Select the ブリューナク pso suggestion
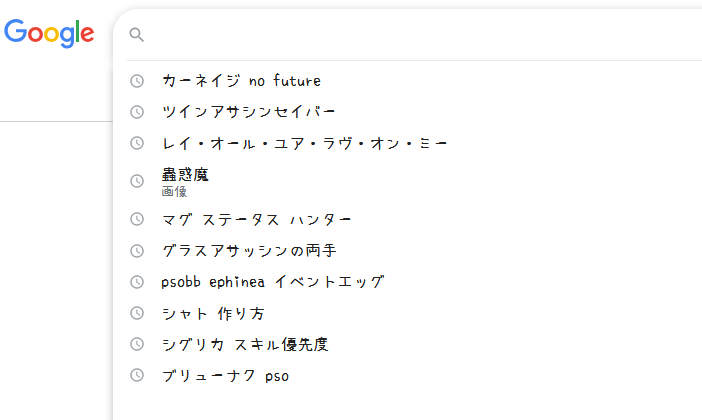702x420 pixels. click(225, 376)
